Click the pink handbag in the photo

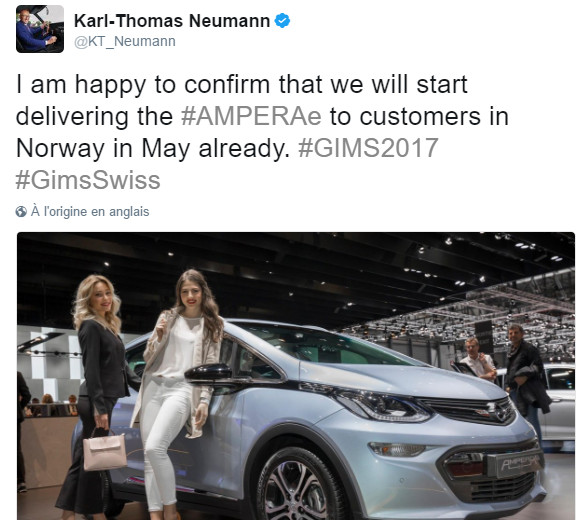click(104, 451)
